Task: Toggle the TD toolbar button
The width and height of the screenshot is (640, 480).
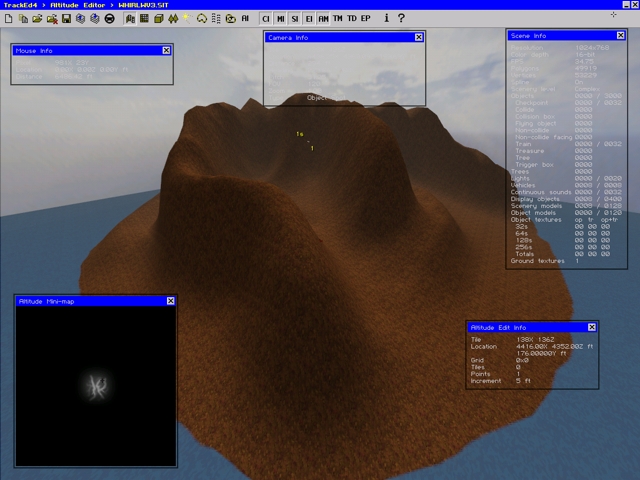Action: pyautogui.click(x=352, y=18)
